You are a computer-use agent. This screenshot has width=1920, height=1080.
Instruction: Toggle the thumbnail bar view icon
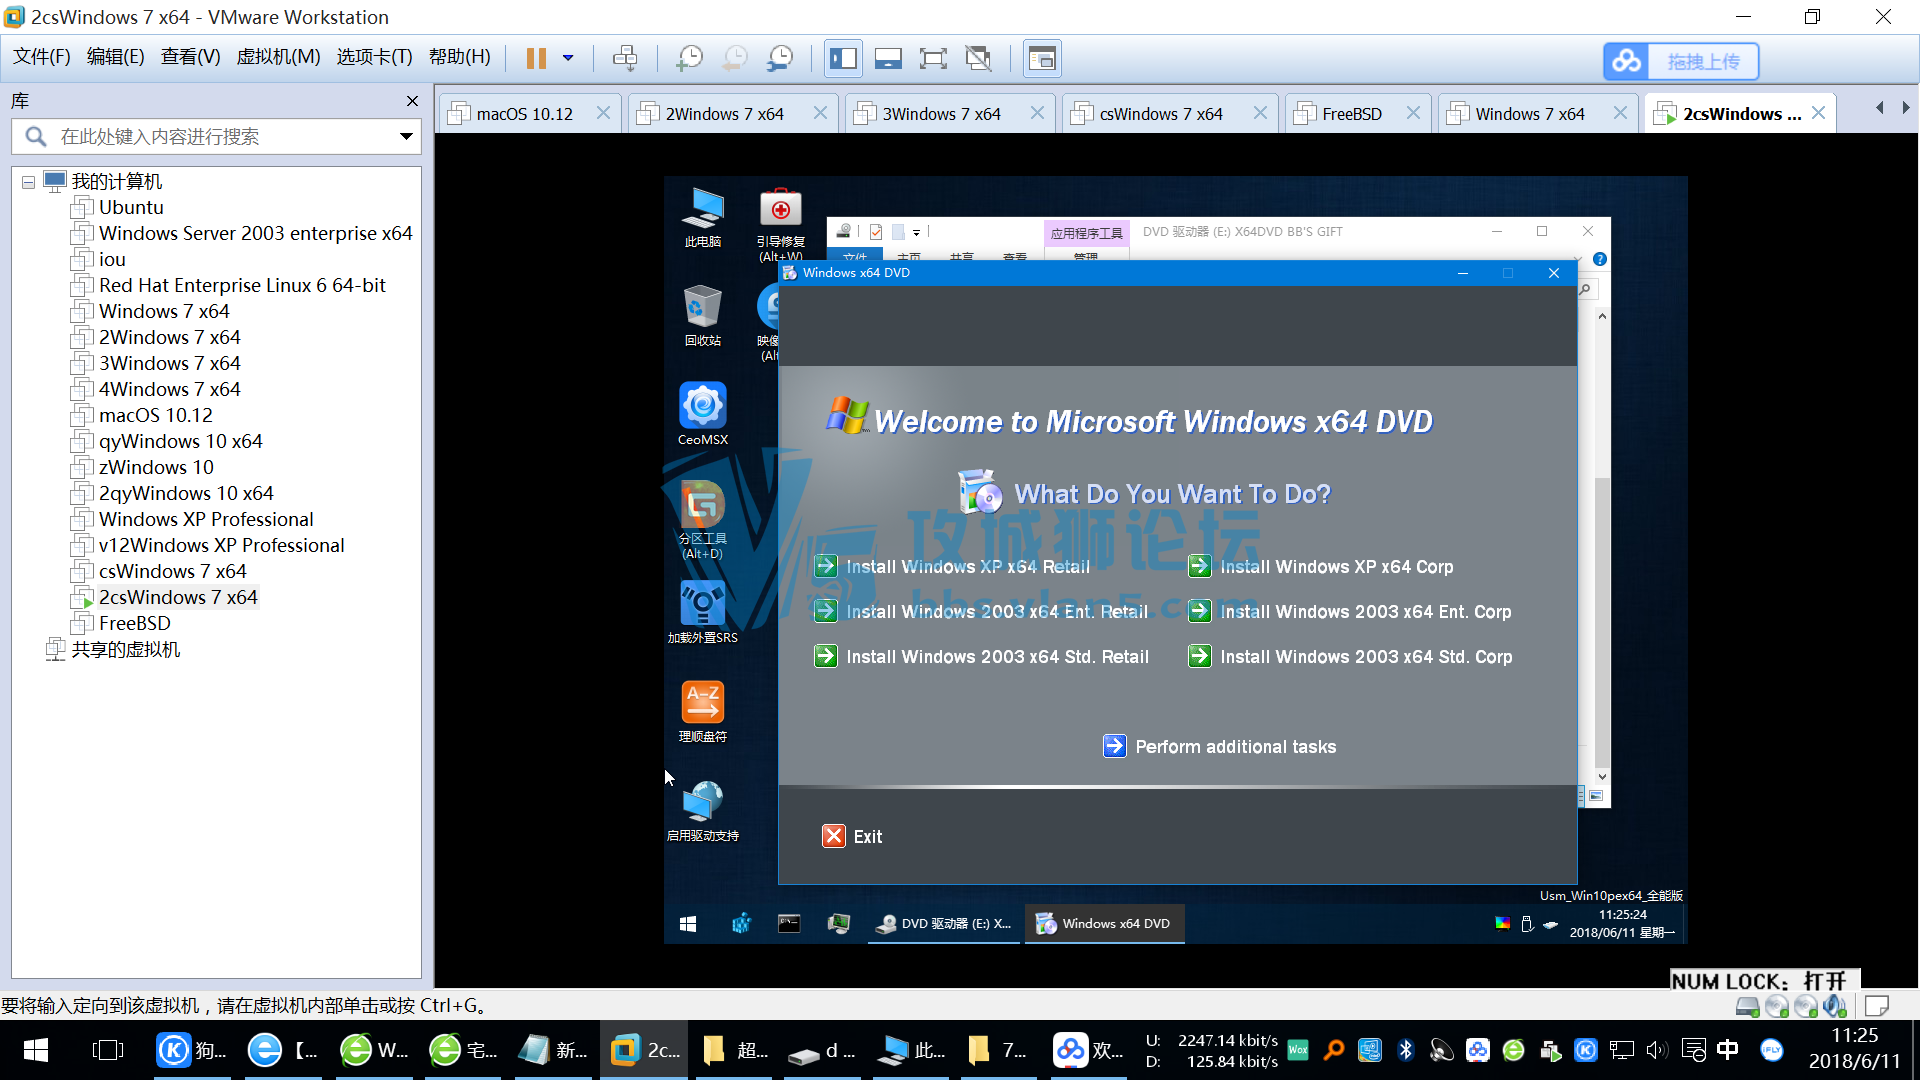click(888, 58)
